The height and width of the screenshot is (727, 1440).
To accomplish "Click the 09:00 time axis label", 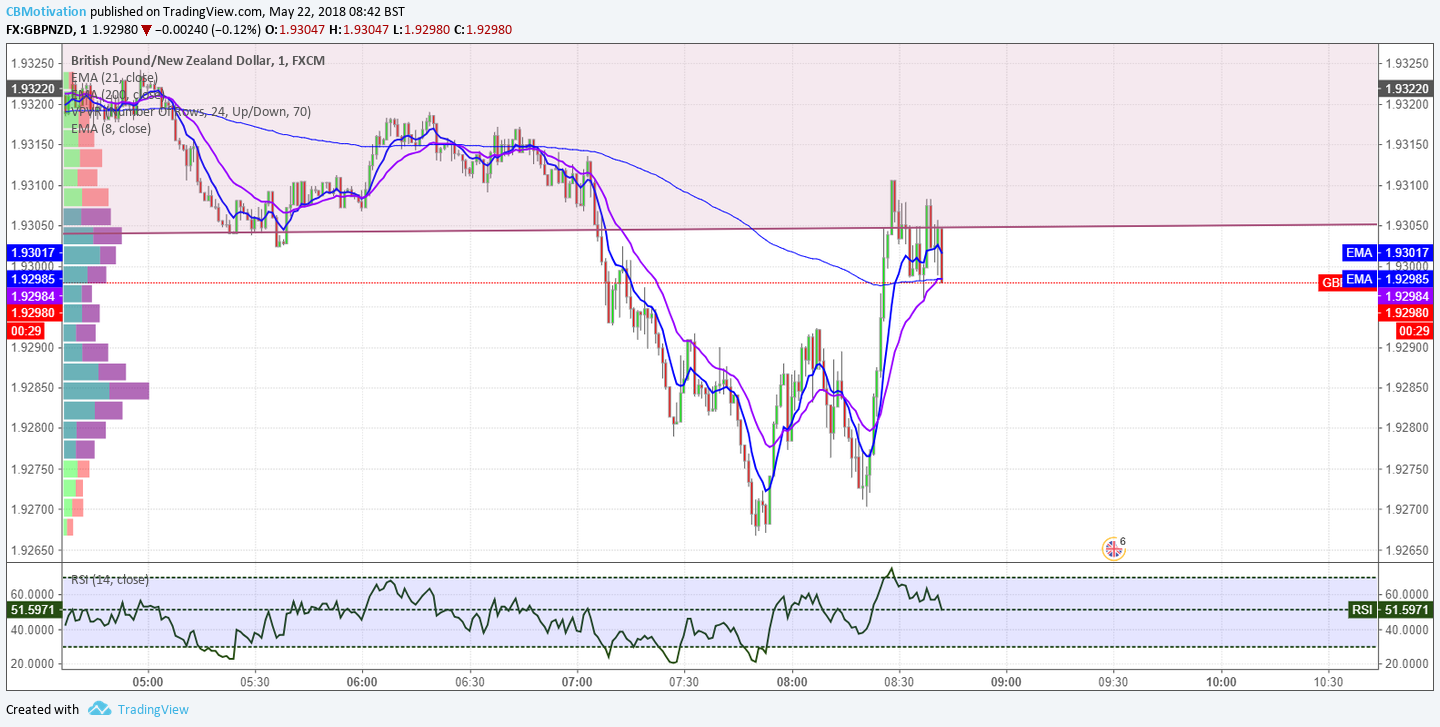I will [x=1006, y=682].
